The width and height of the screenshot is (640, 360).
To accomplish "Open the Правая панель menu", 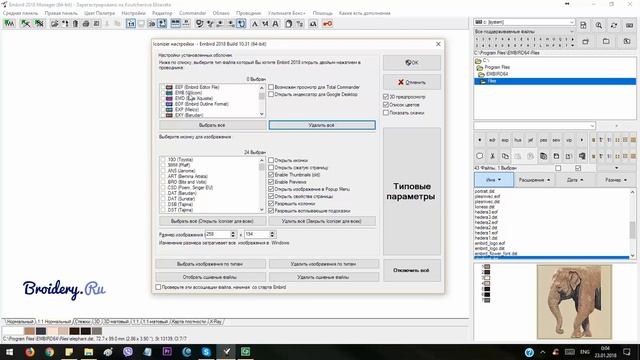I will coord(61,13).
